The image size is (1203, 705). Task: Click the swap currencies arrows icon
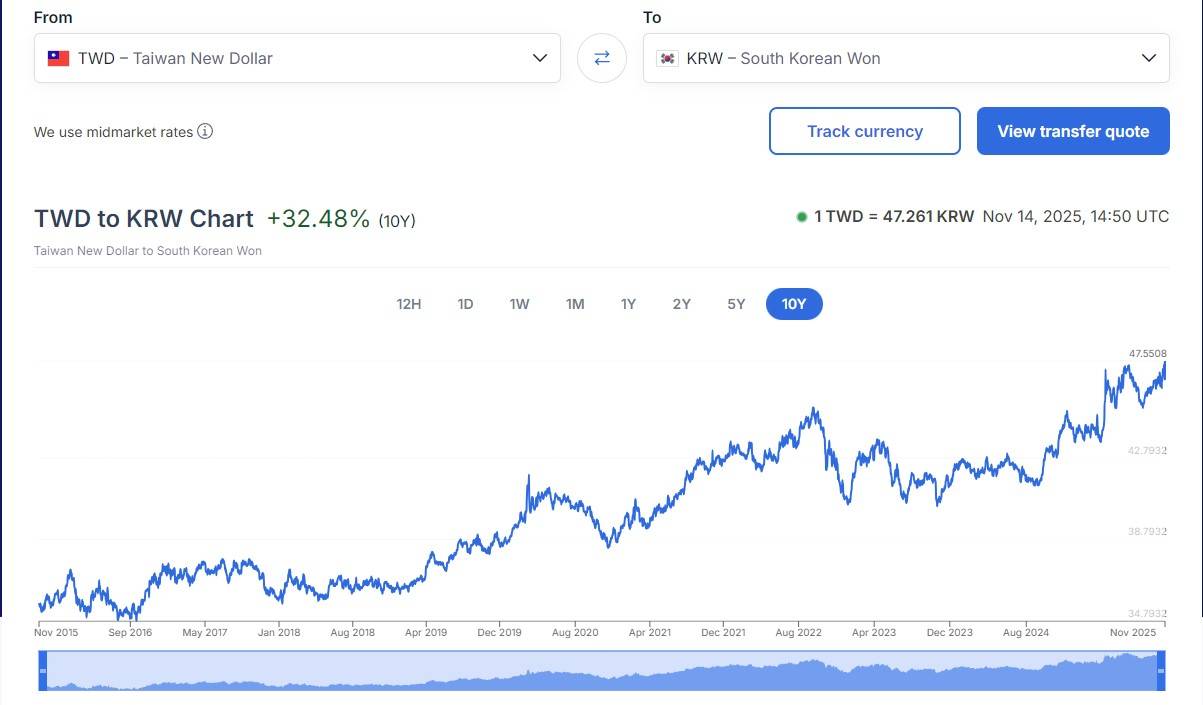602,58
